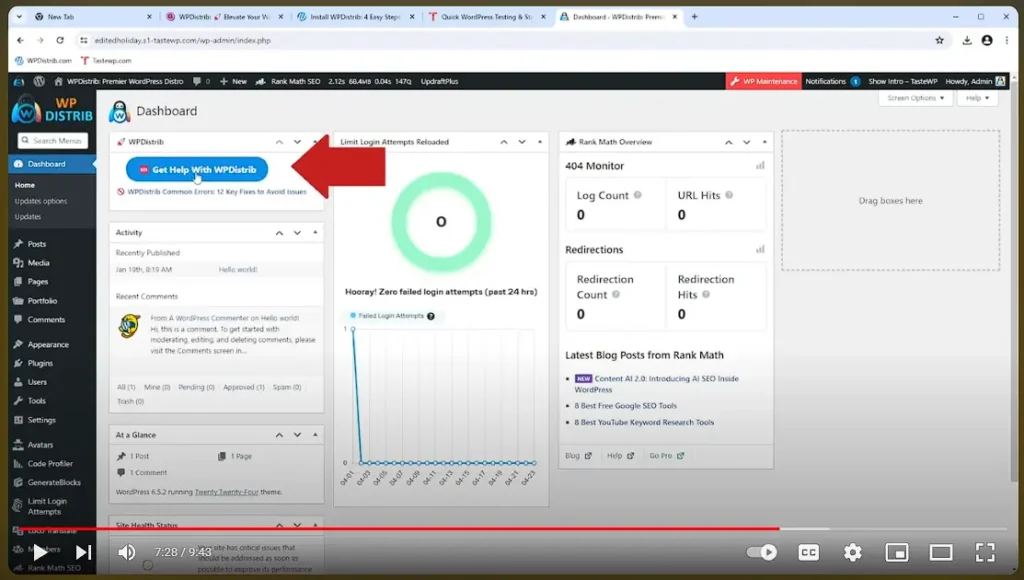Bookmark page with star icon
The width and height of the screenshot is (1024, 580).
coord(939,40)
